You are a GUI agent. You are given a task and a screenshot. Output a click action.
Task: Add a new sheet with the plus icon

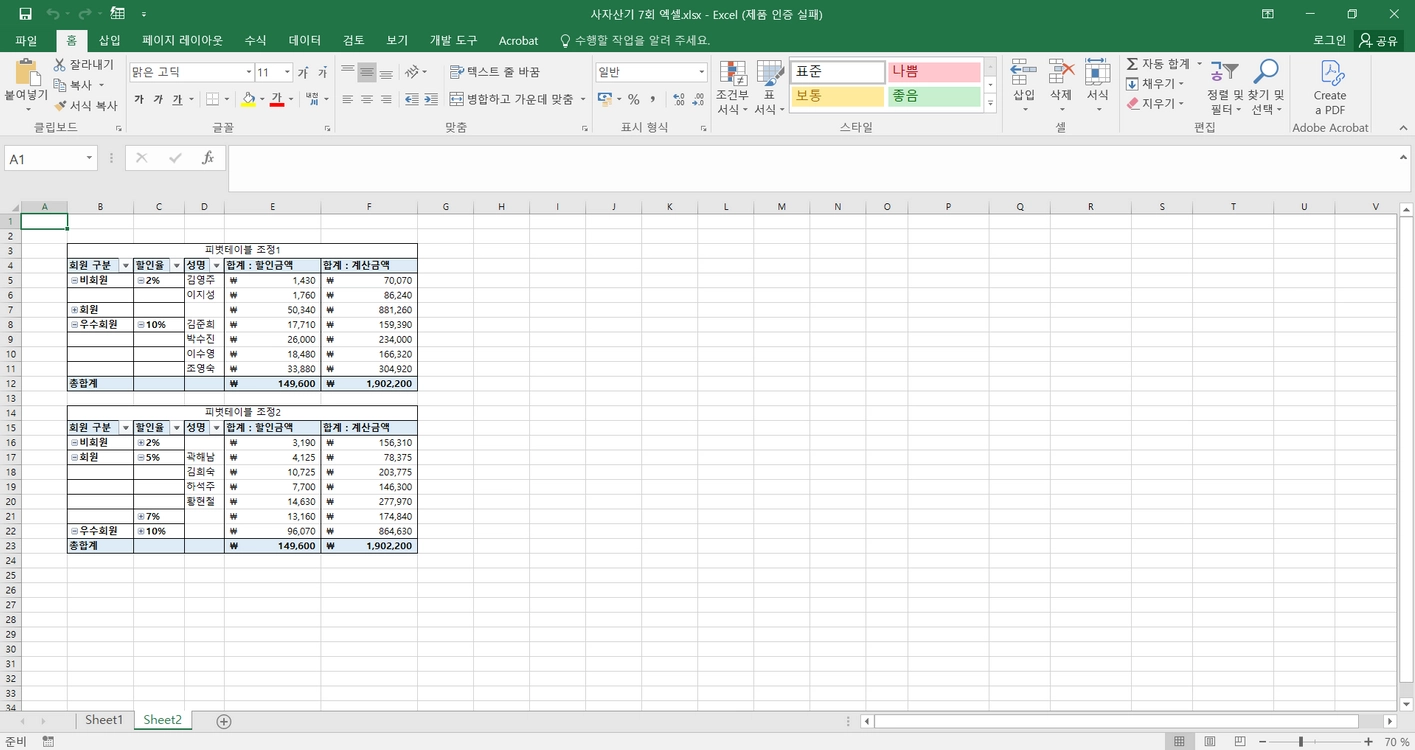224,721
